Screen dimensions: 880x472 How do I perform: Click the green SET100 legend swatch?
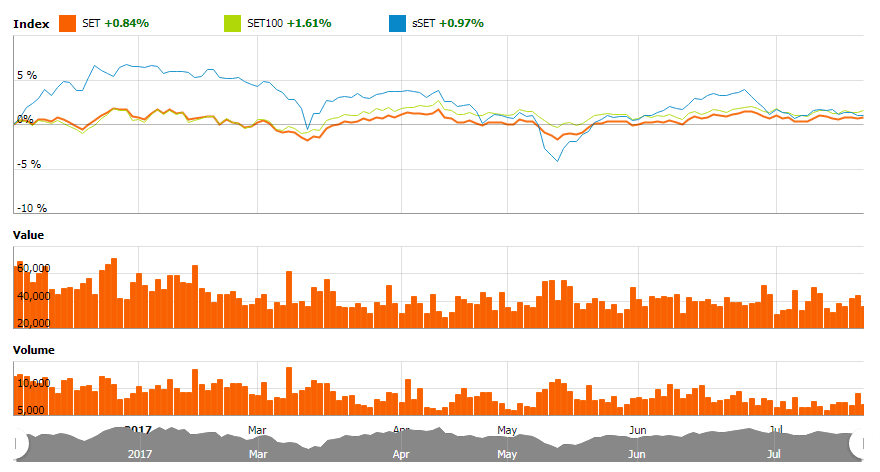click(233, 22)
